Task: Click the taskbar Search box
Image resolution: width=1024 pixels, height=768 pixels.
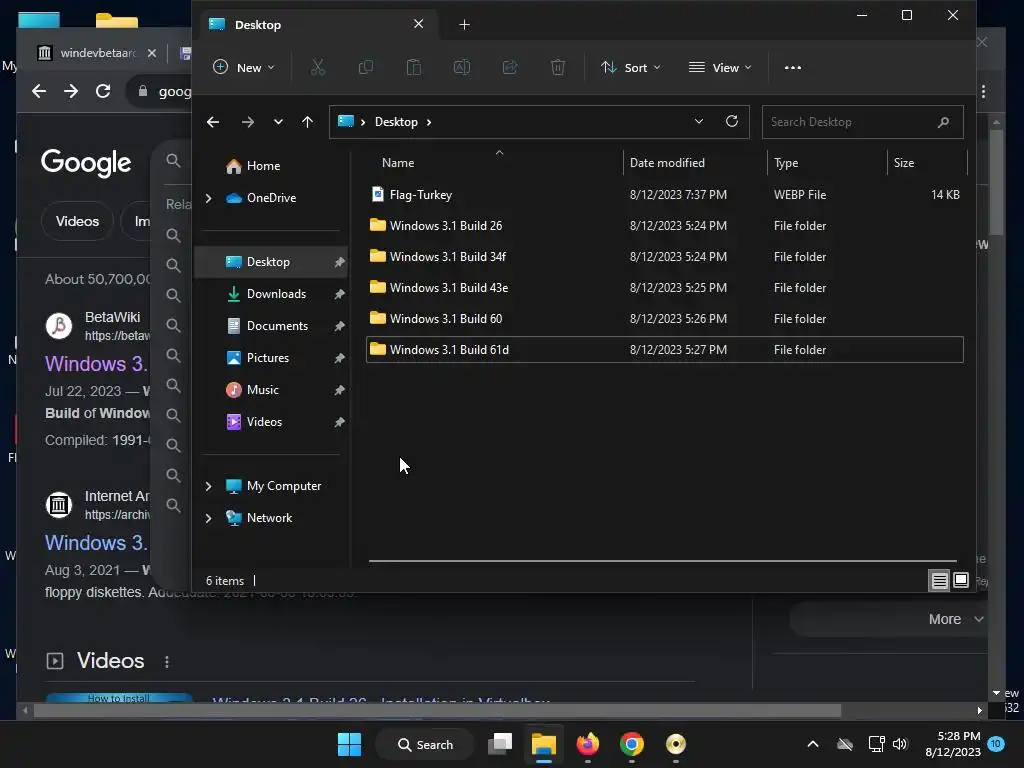Action: [x=424, y=744]
